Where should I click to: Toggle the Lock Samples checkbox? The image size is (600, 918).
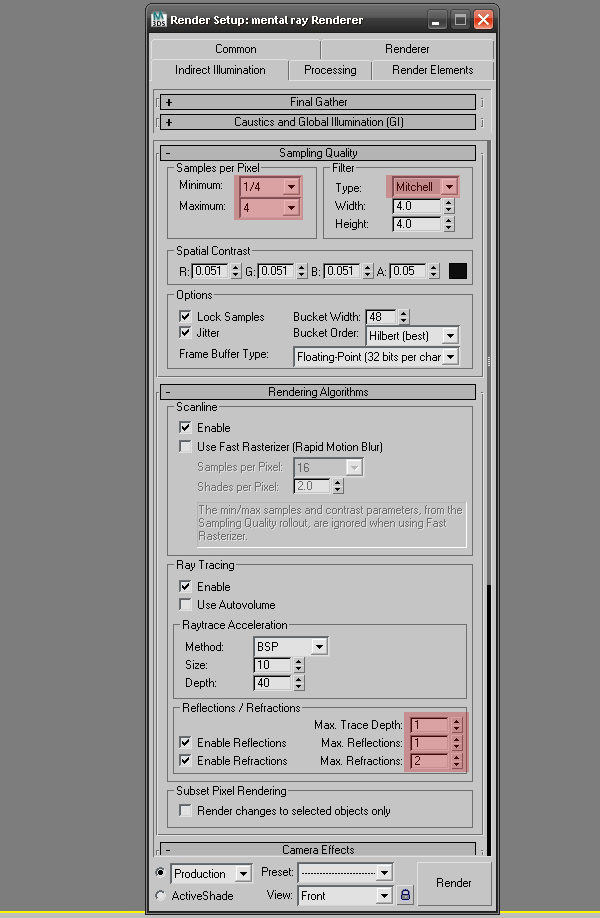click(x=185, y=316)
